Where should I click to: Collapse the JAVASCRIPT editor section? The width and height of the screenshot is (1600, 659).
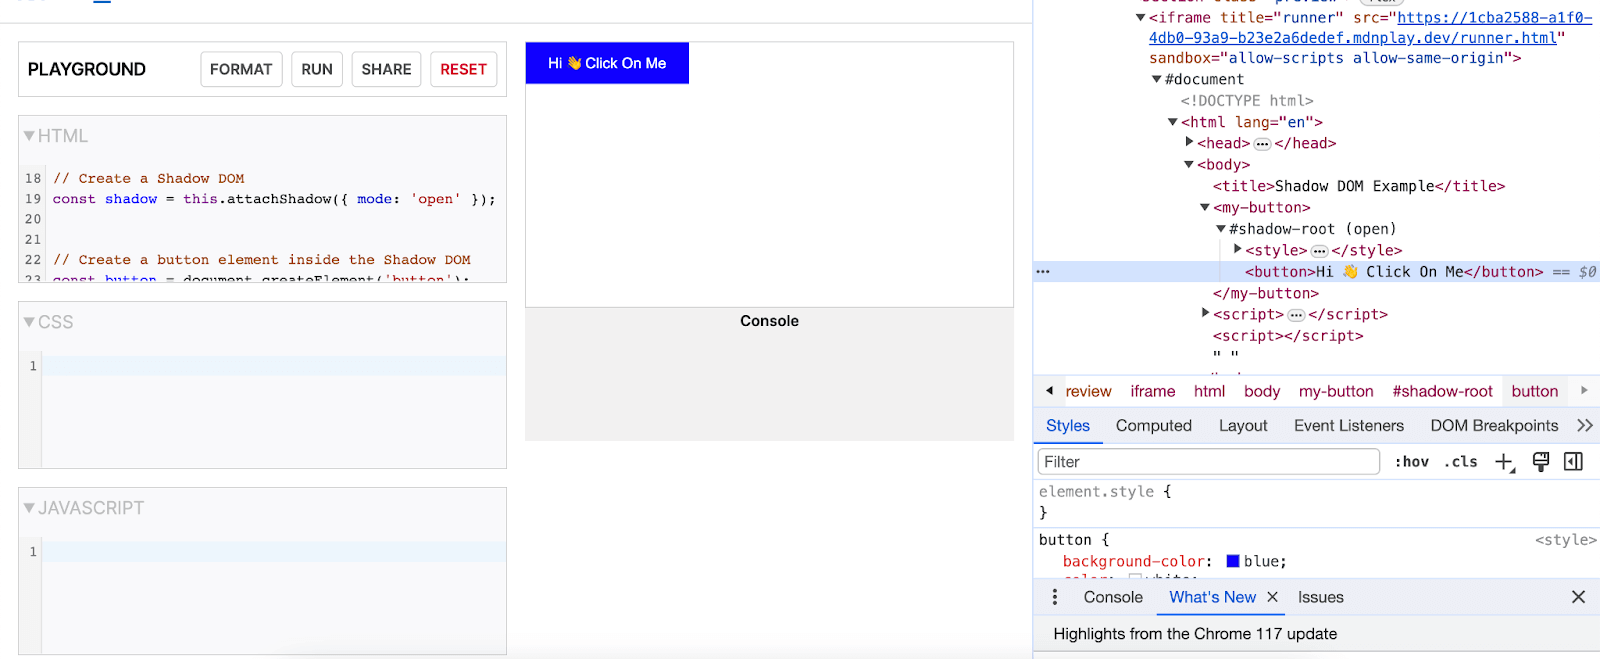click(x=29, y=508)
